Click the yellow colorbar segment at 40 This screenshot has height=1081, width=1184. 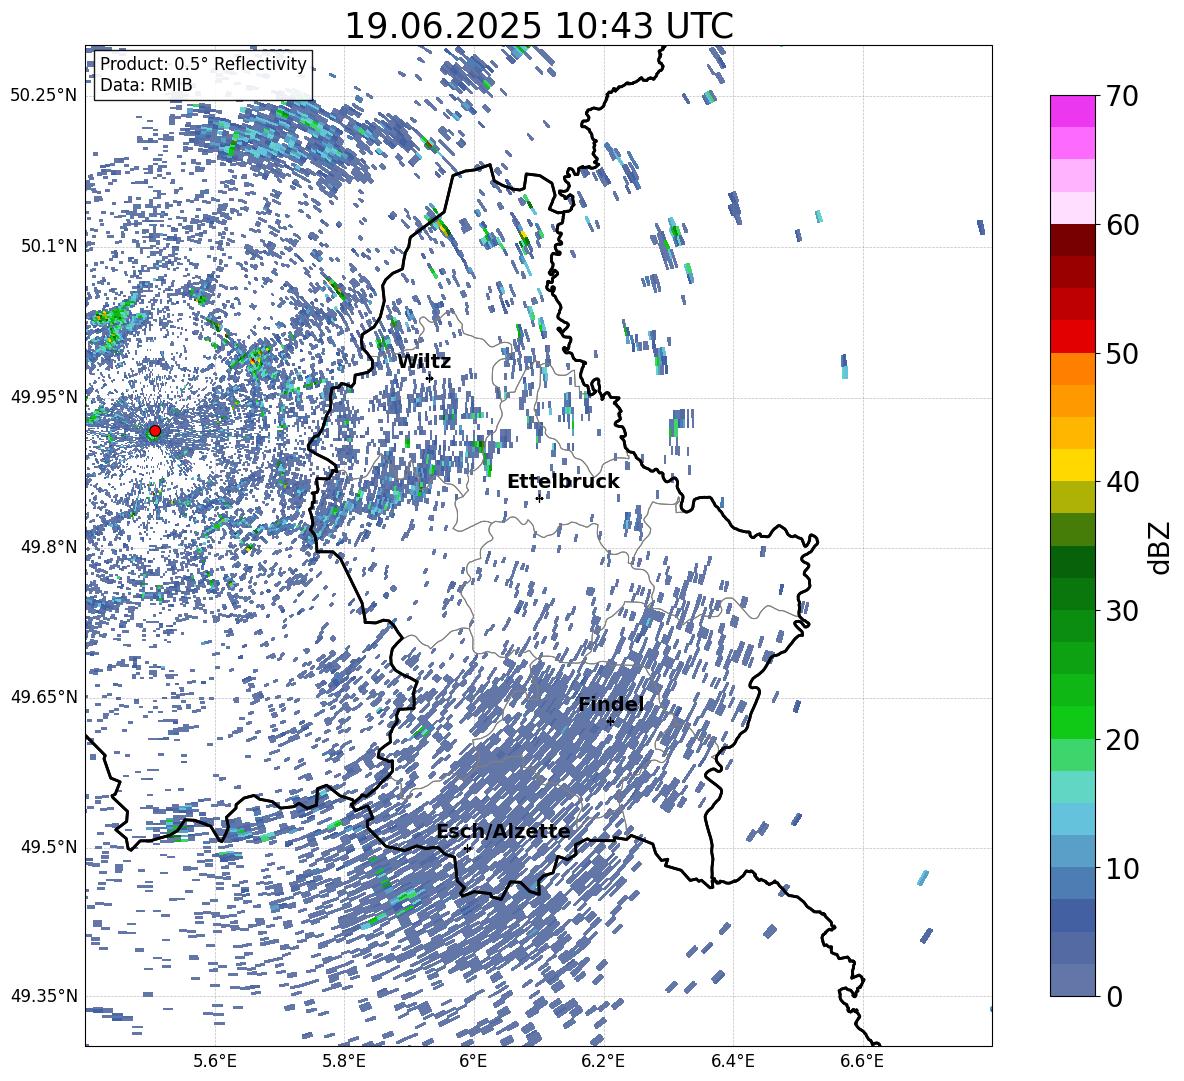click(1072, 465)
